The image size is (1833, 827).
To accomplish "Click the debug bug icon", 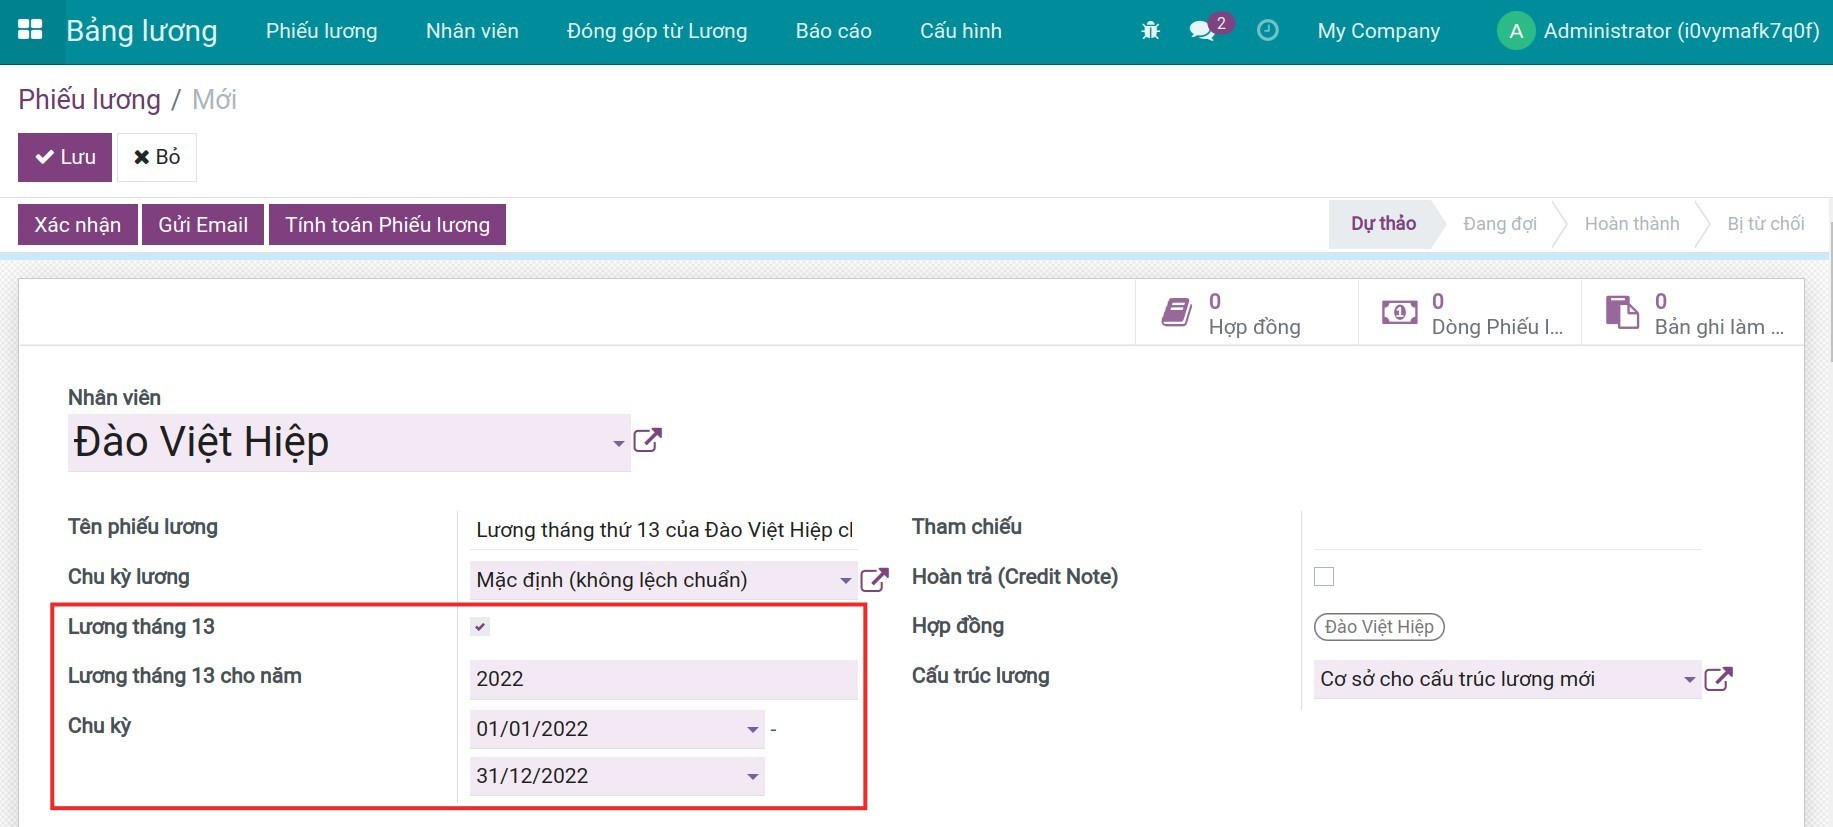I will (x=1150, y=31).
